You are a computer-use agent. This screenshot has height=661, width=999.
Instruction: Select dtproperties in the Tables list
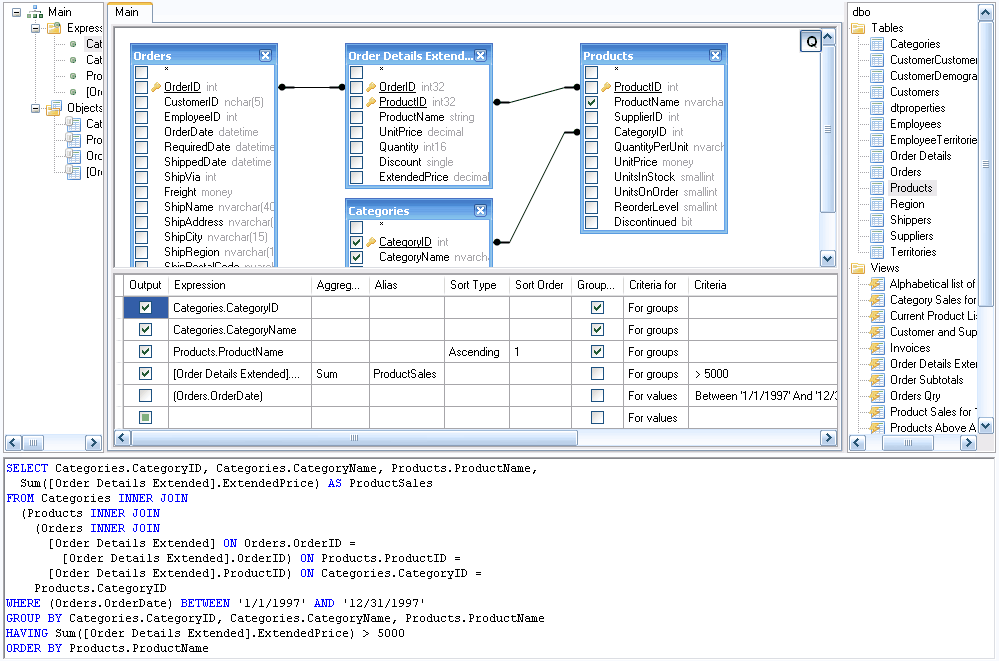(x=917, y=108)
